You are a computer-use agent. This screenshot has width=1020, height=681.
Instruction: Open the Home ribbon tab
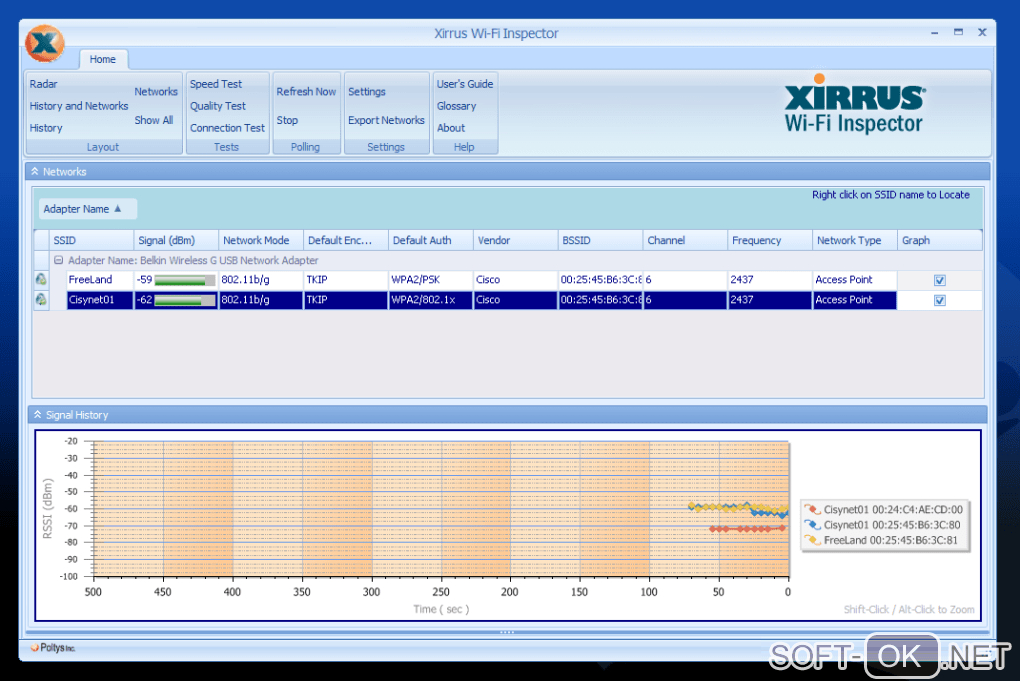[x=103, y=59]
